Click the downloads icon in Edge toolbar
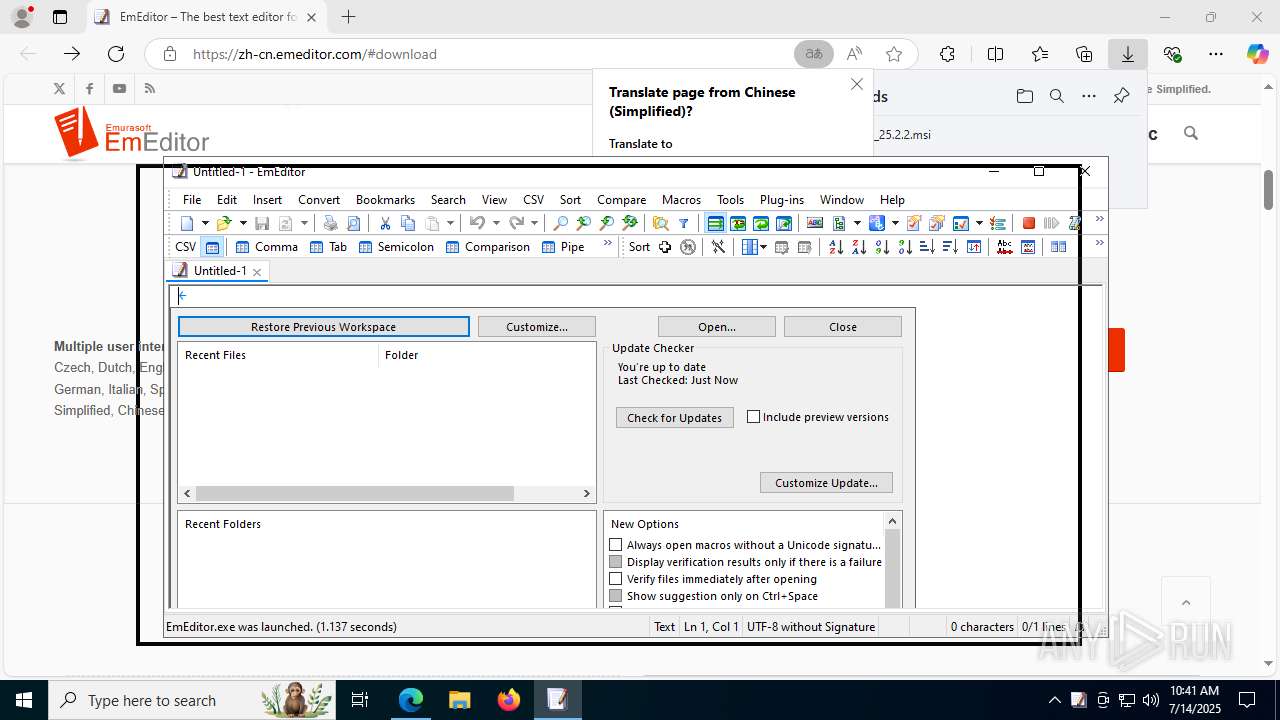Screen dimensions: 1280x720 click(1128, 54)
